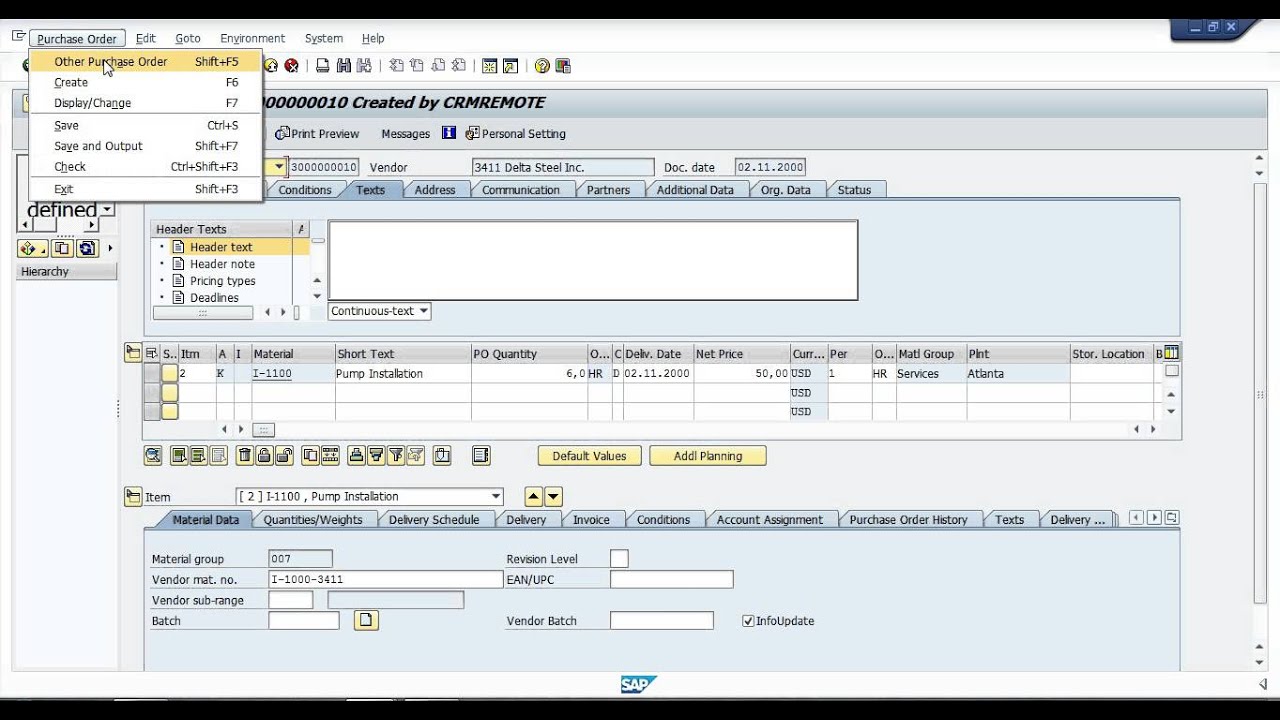Select Pricing types in Header Texts
1280x720 pixels.
pos(222,281)
